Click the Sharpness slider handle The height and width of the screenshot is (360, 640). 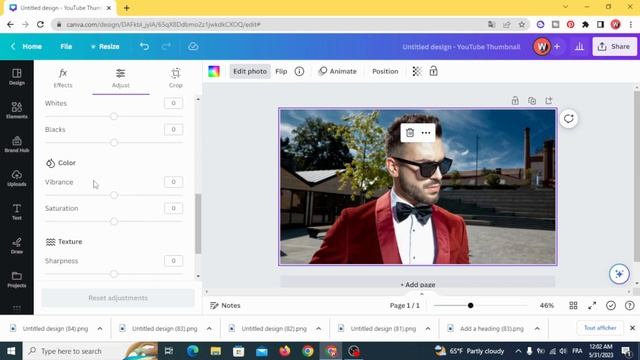click(114, 274)
